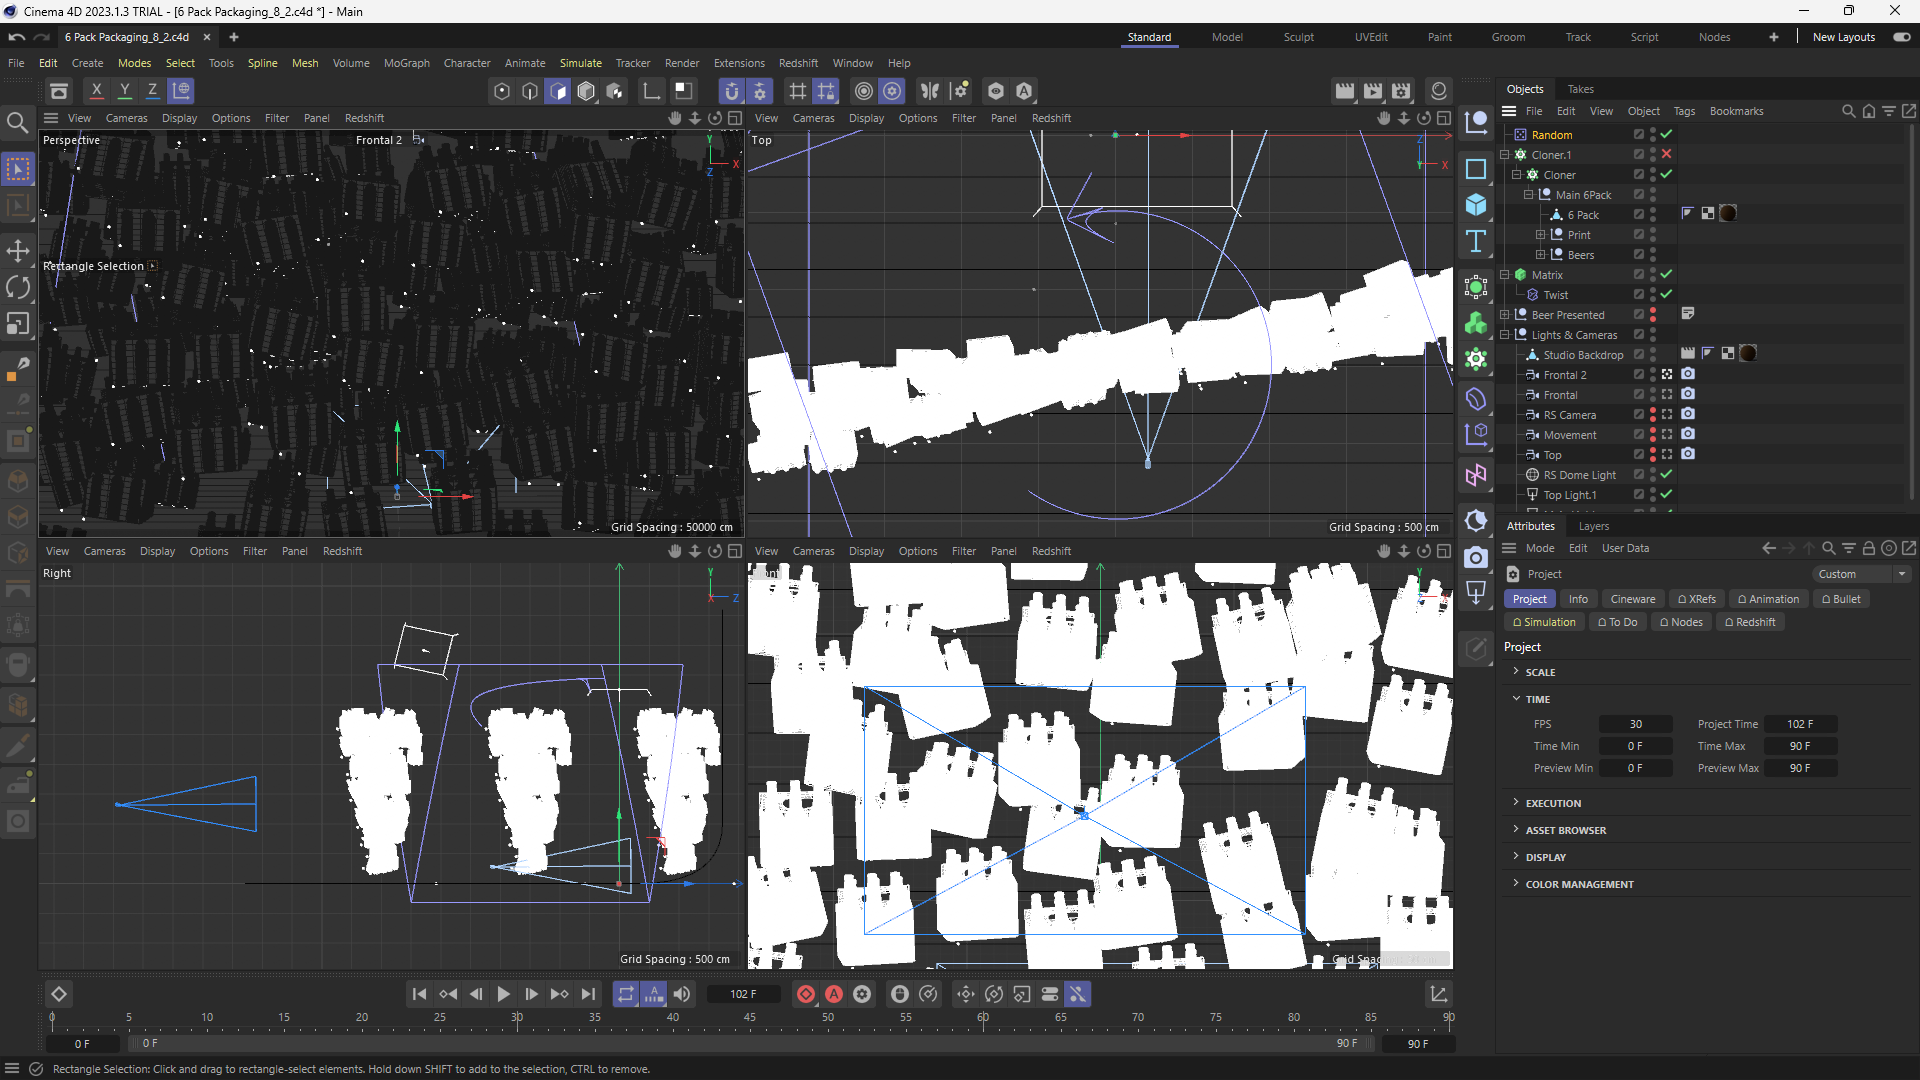Screen dimensions: 1920x1080
Task: Open the Simulation settings via its button
Action: (x=1544, y=621)
